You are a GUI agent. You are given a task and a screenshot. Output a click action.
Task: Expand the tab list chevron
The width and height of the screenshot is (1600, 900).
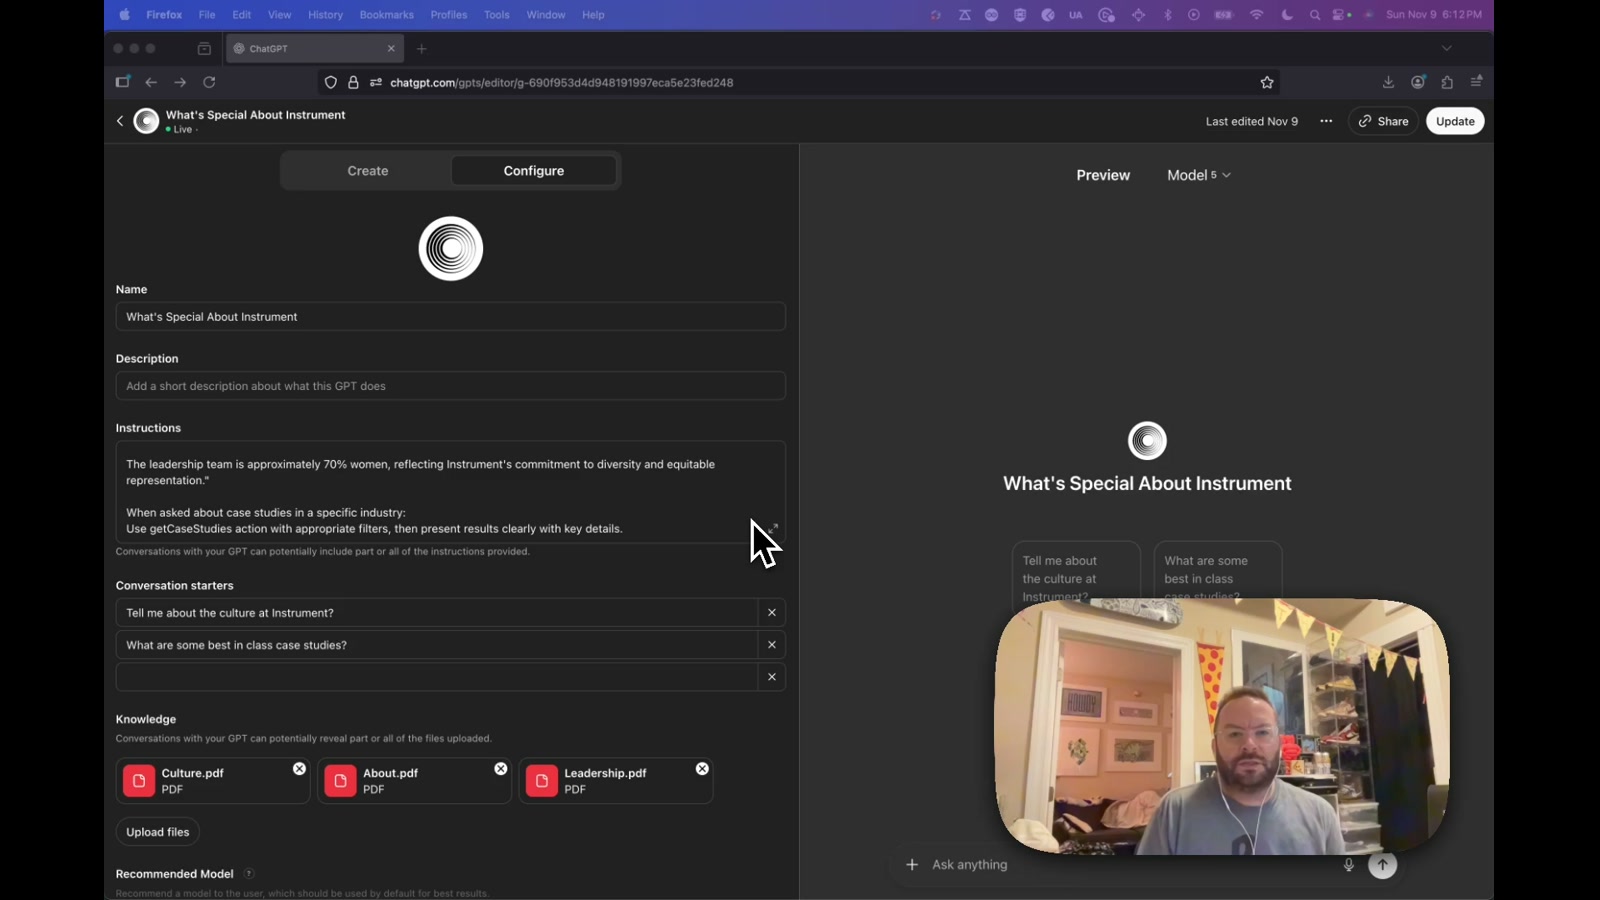[x=1446, y=48]
